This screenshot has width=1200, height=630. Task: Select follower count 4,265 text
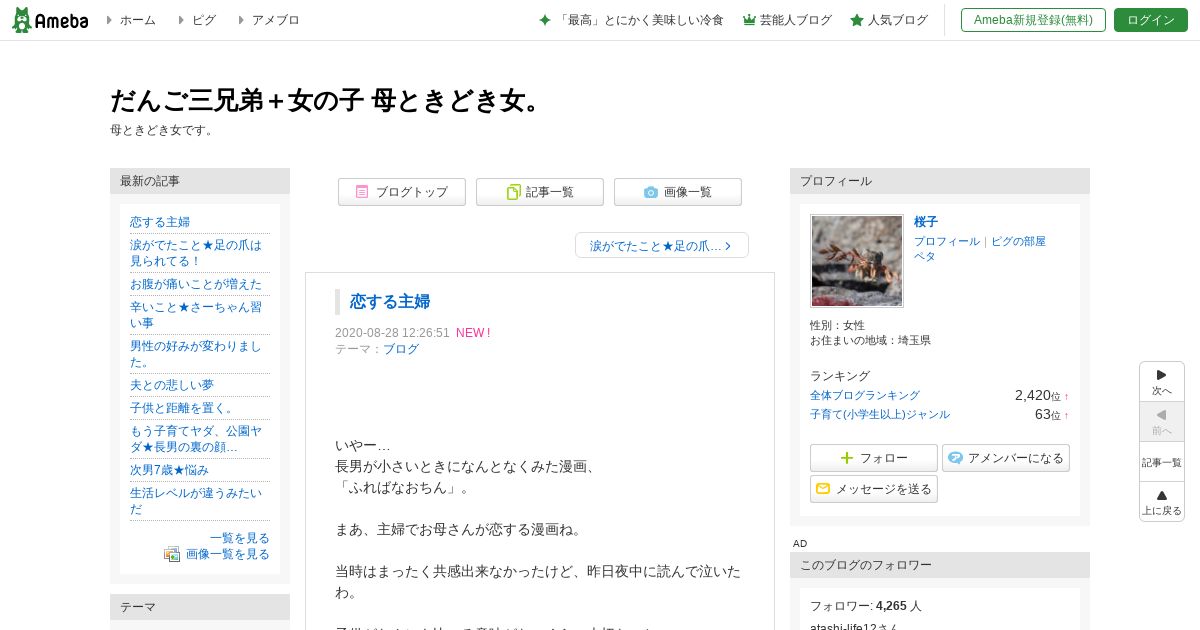[891, 606]
